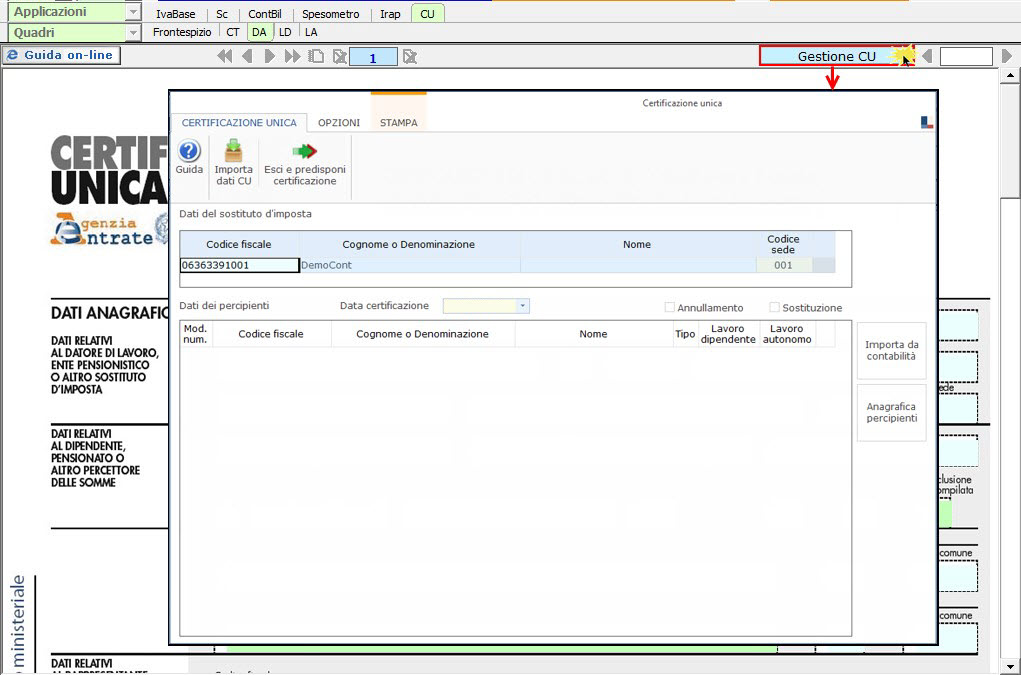Click the Tipo column header

(685, 334)
